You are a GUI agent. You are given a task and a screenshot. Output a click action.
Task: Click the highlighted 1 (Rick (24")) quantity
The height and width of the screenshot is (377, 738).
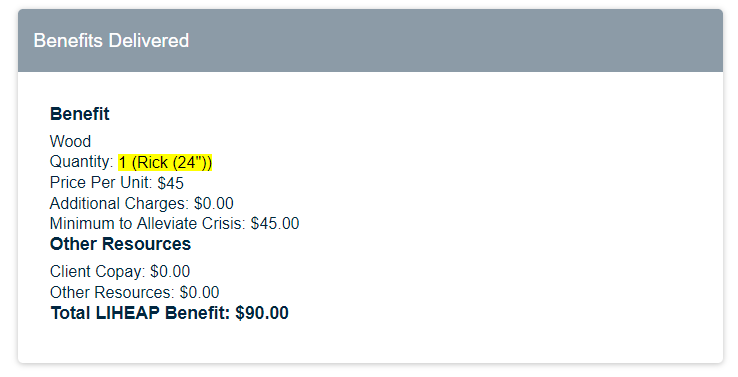[165, 162]
